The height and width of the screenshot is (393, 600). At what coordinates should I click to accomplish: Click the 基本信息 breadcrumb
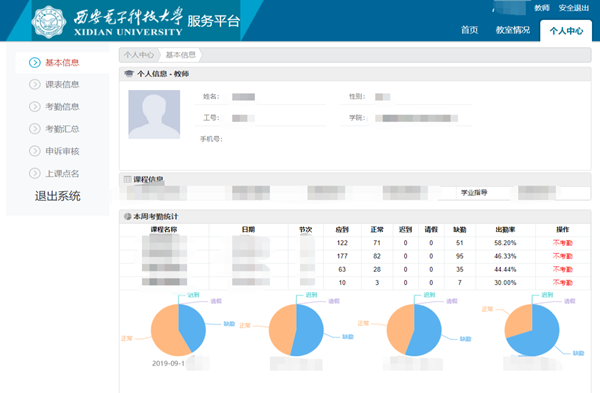coord(181,55)
